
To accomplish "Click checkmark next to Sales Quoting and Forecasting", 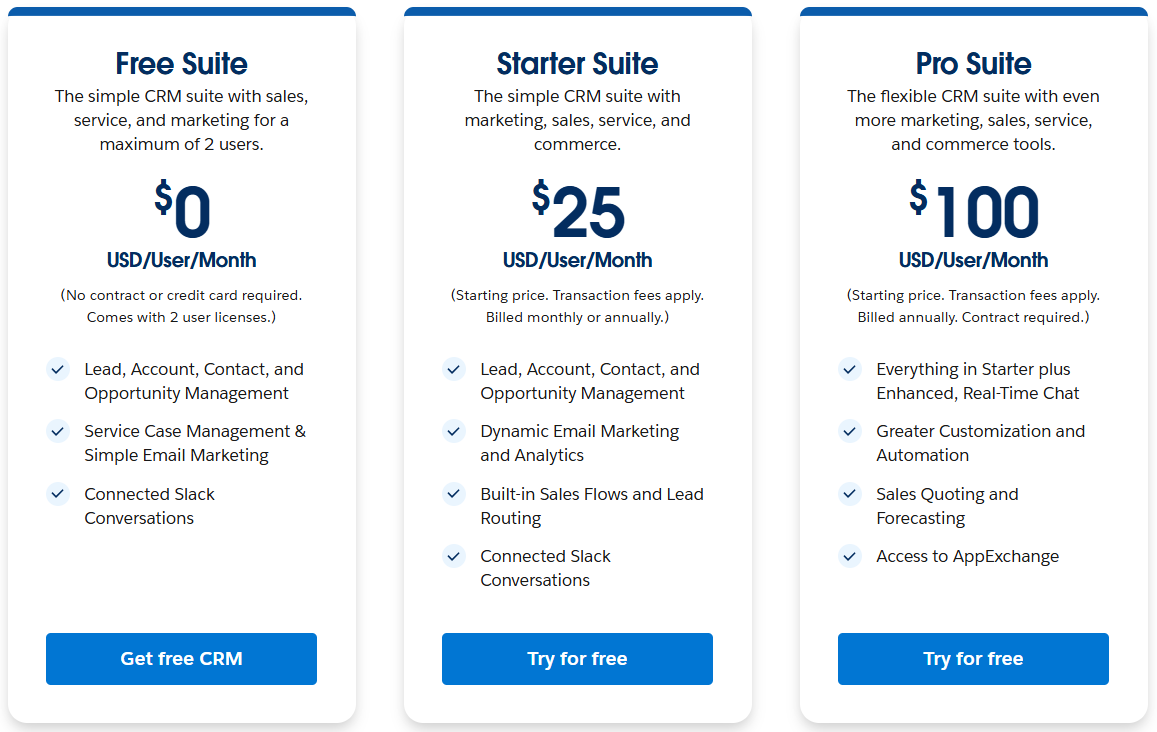I will [850, 494].
